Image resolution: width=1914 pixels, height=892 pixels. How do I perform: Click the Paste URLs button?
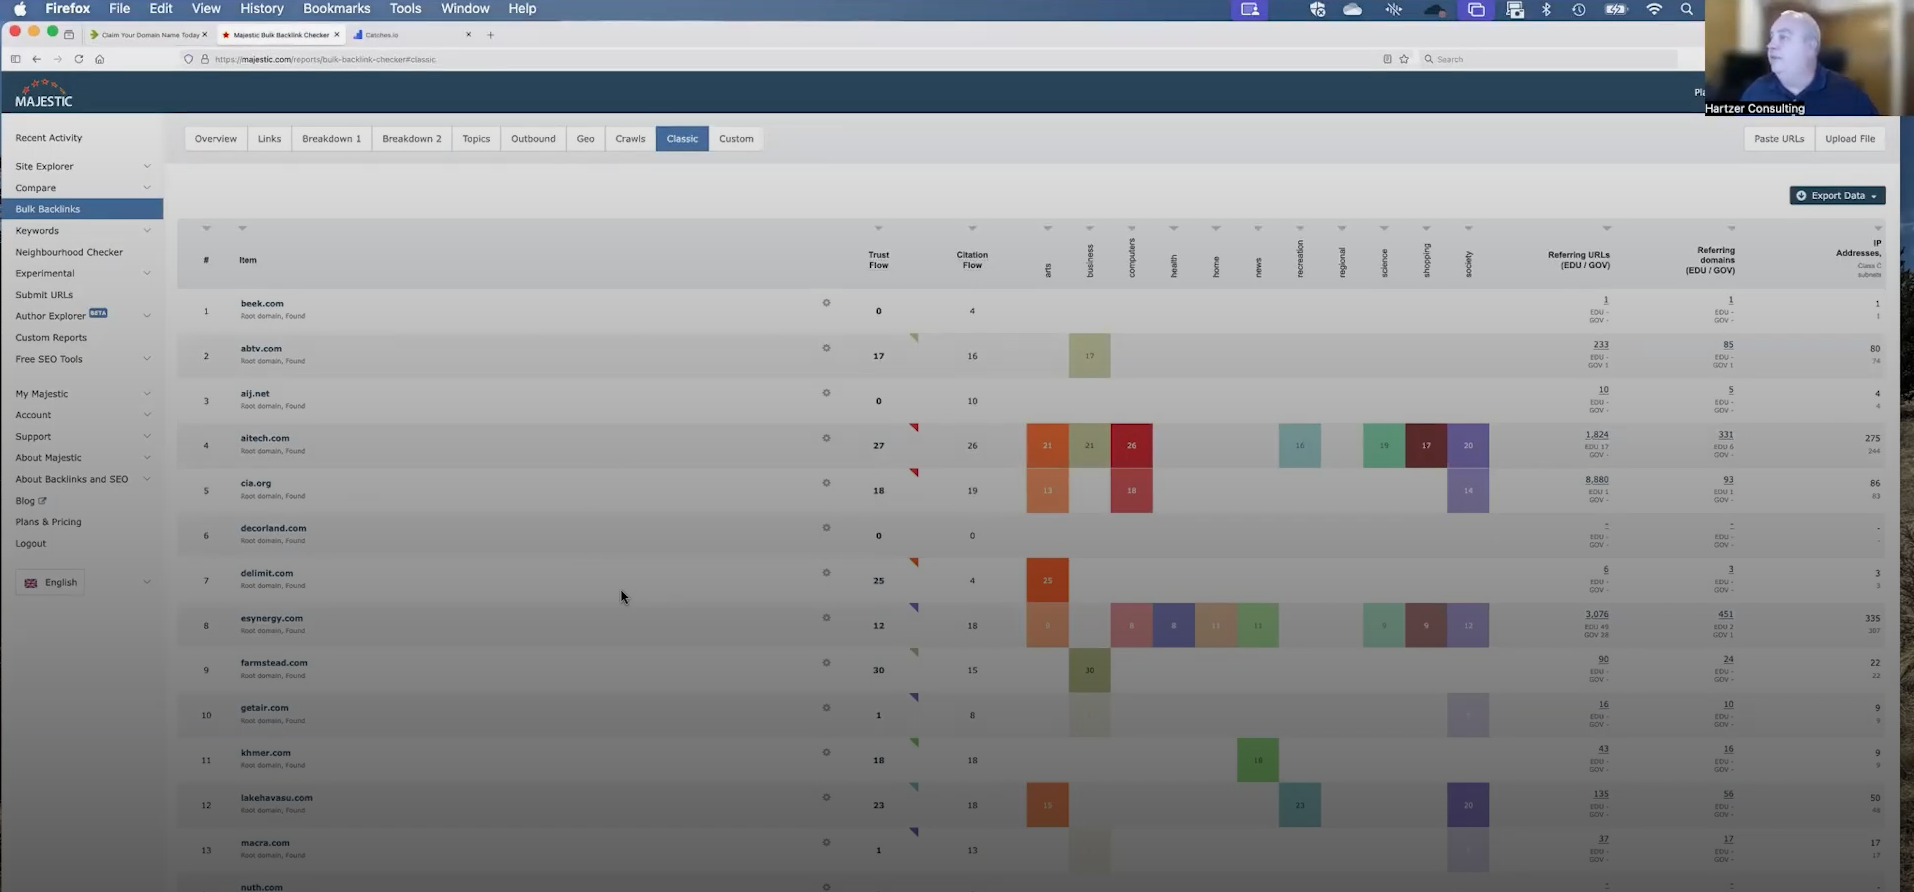[x=1779, y=139]
